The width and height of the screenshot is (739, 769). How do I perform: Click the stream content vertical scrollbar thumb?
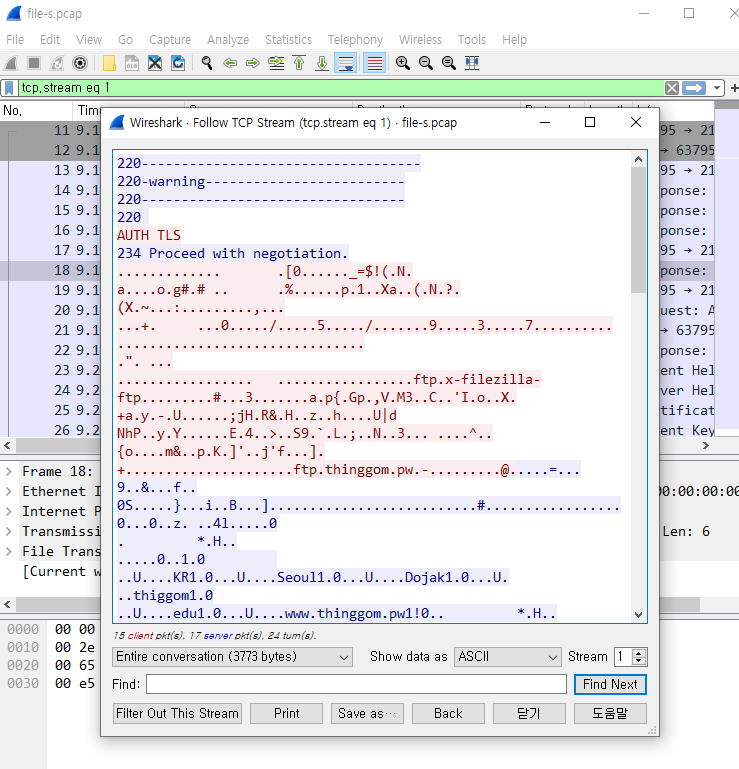638,230
